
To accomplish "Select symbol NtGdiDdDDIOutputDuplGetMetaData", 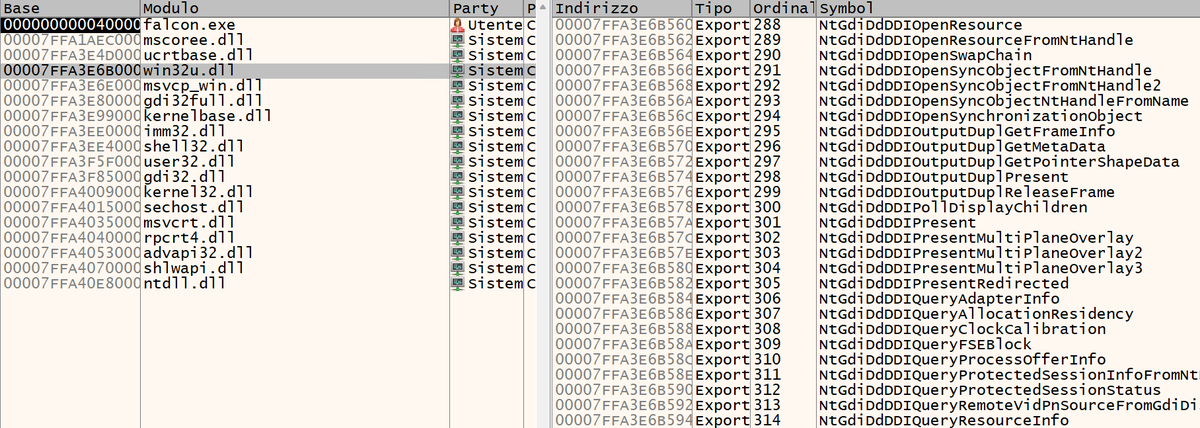I will (962, 146).
